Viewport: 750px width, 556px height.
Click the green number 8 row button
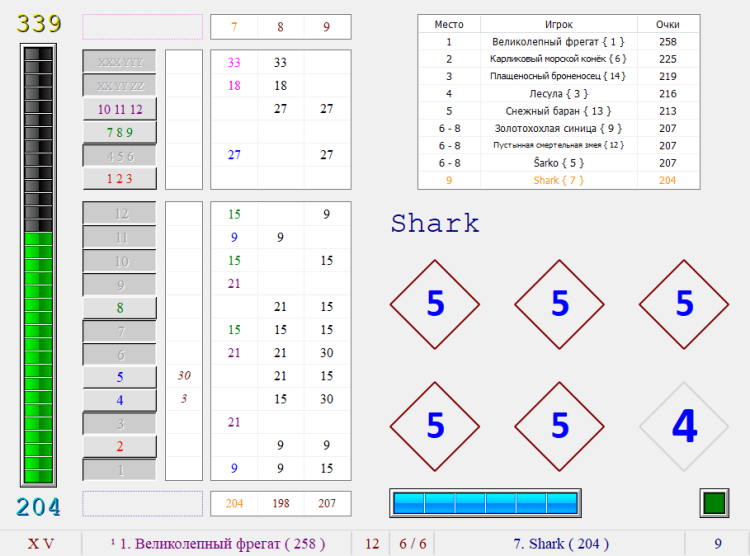(x=119, y=308)
